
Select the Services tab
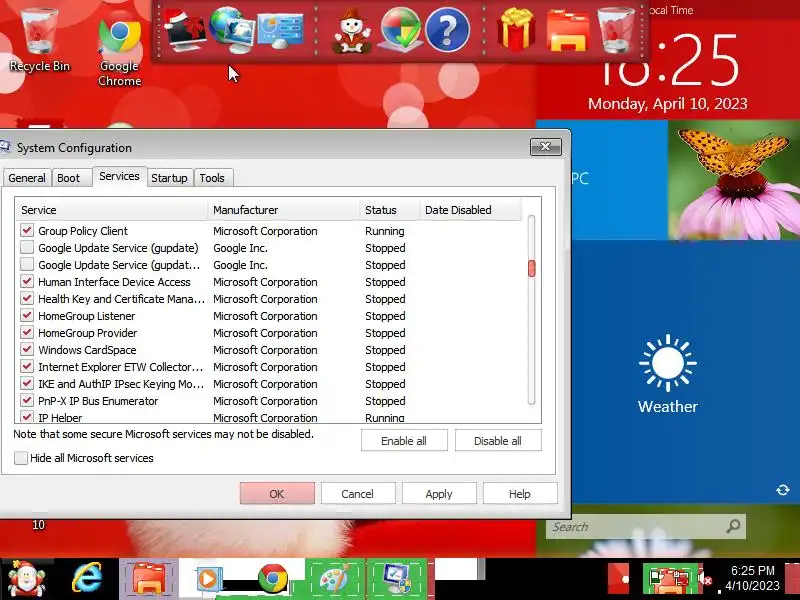119,176
